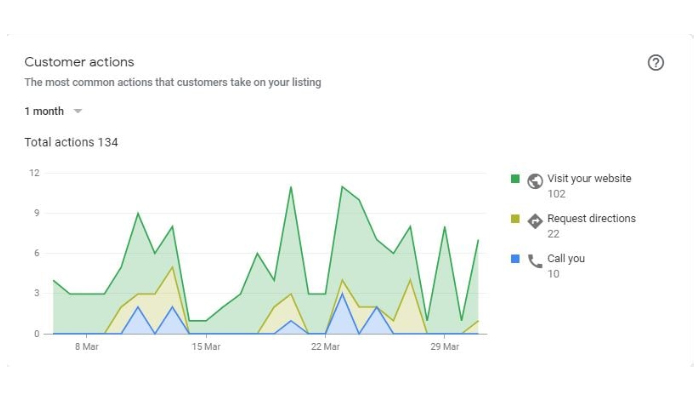Select the green Visit your website swatch
Screen dimensions: 700x400
click(x=515, y=179)
